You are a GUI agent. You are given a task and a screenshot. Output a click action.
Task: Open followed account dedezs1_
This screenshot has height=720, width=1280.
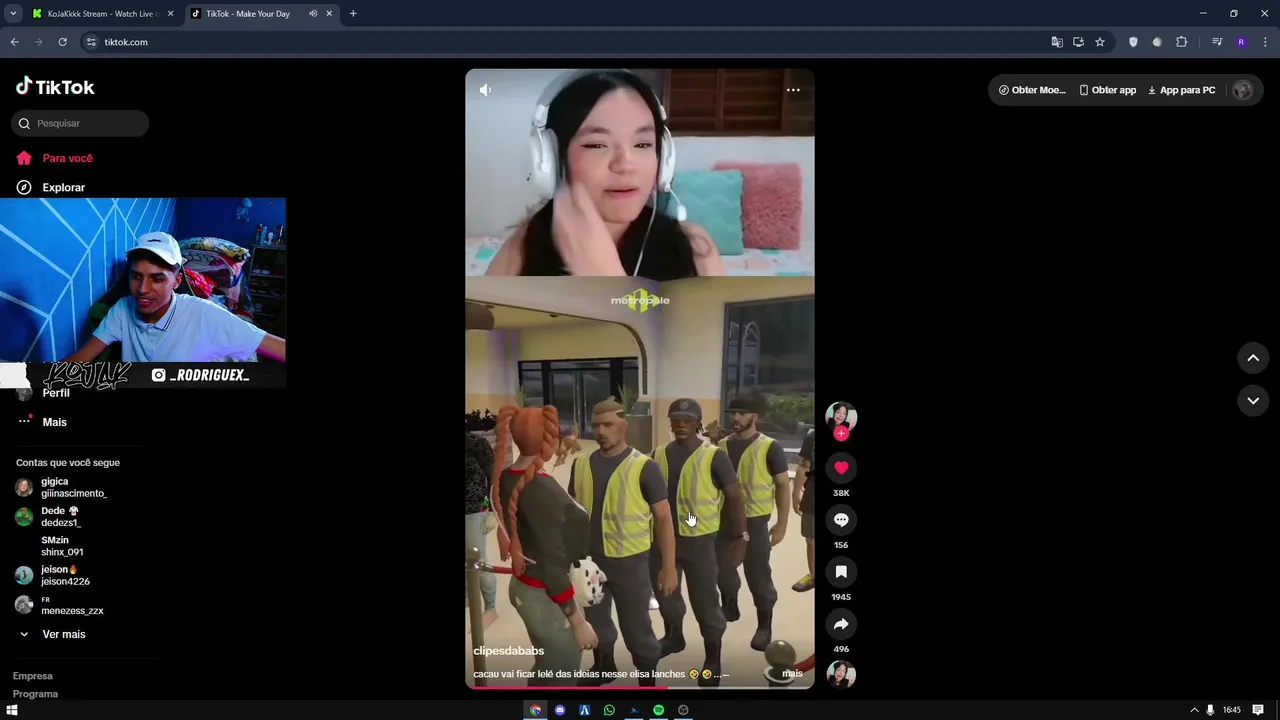pyautogui.click(x=61, y=522)
